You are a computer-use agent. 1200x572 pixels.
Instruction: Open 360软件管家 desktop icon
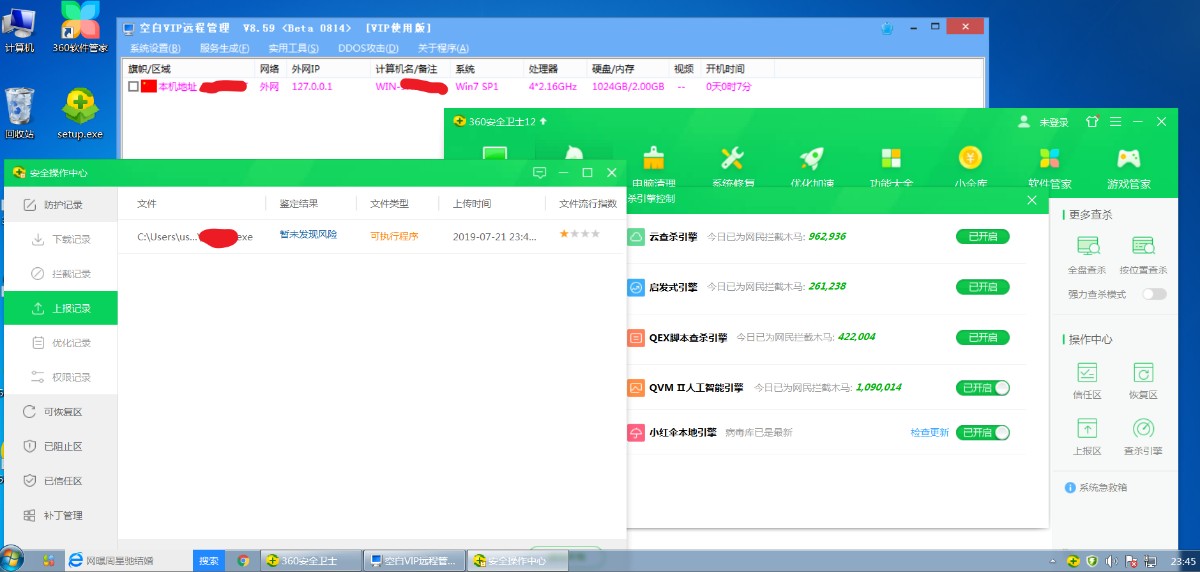click(79, 28)
